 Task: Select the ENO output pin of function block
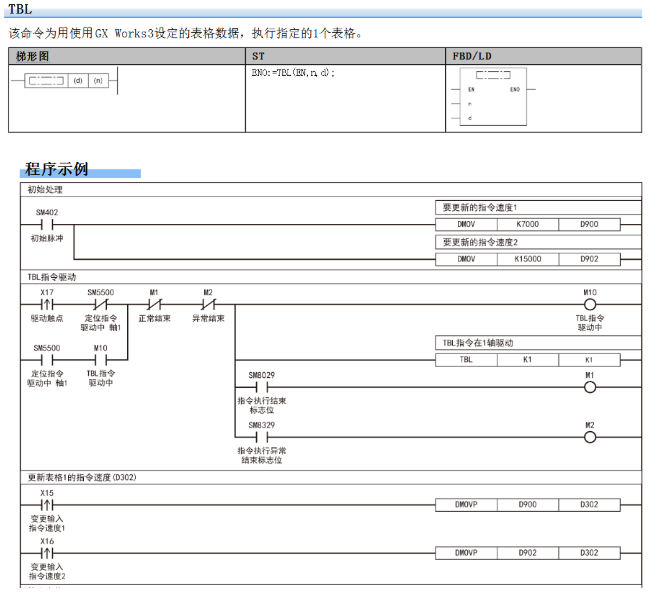(515, 89)
